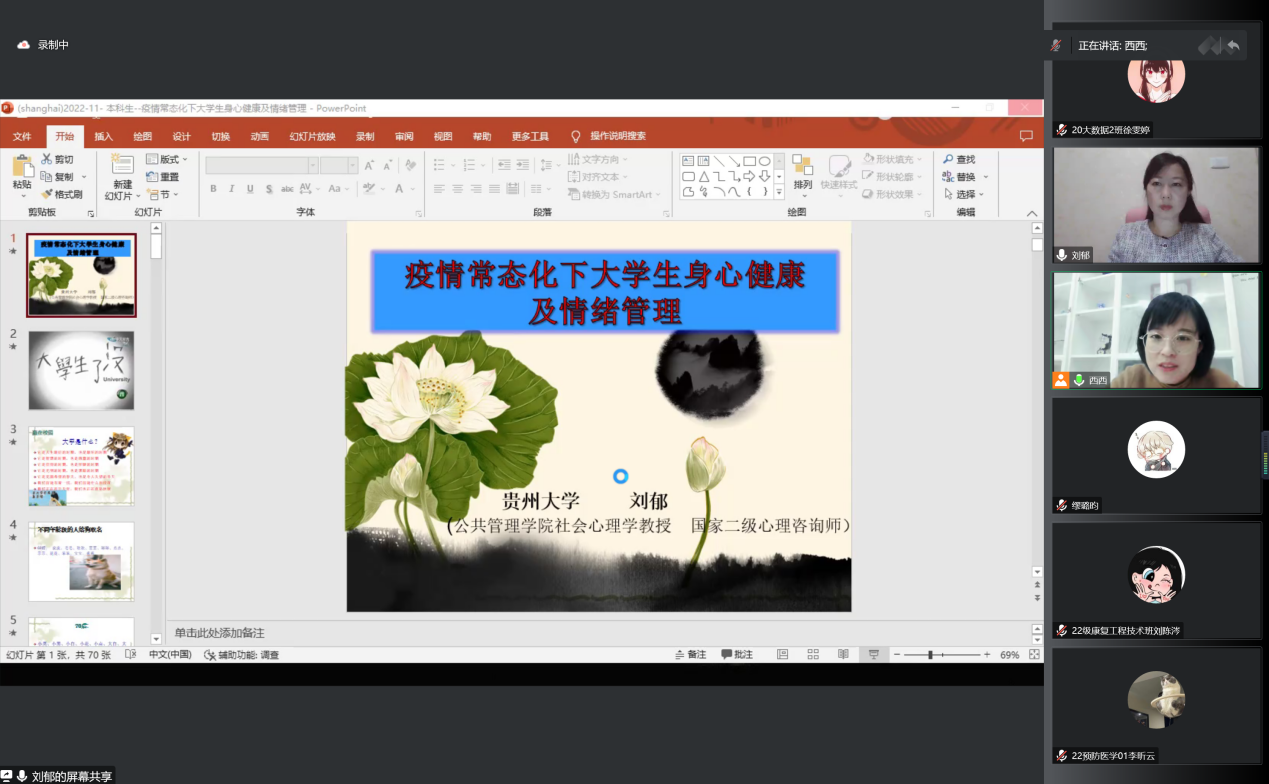Switch to the 幻灯片放映 tab
The width and height of the screenshot is (1269, 784).
[x=311, y=137]
